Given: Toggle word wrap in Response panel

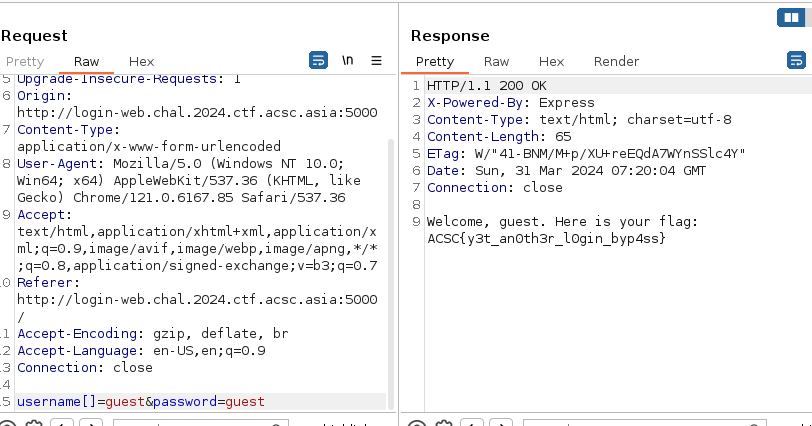Looking at the screenshot, I should [x=796, y=61].
